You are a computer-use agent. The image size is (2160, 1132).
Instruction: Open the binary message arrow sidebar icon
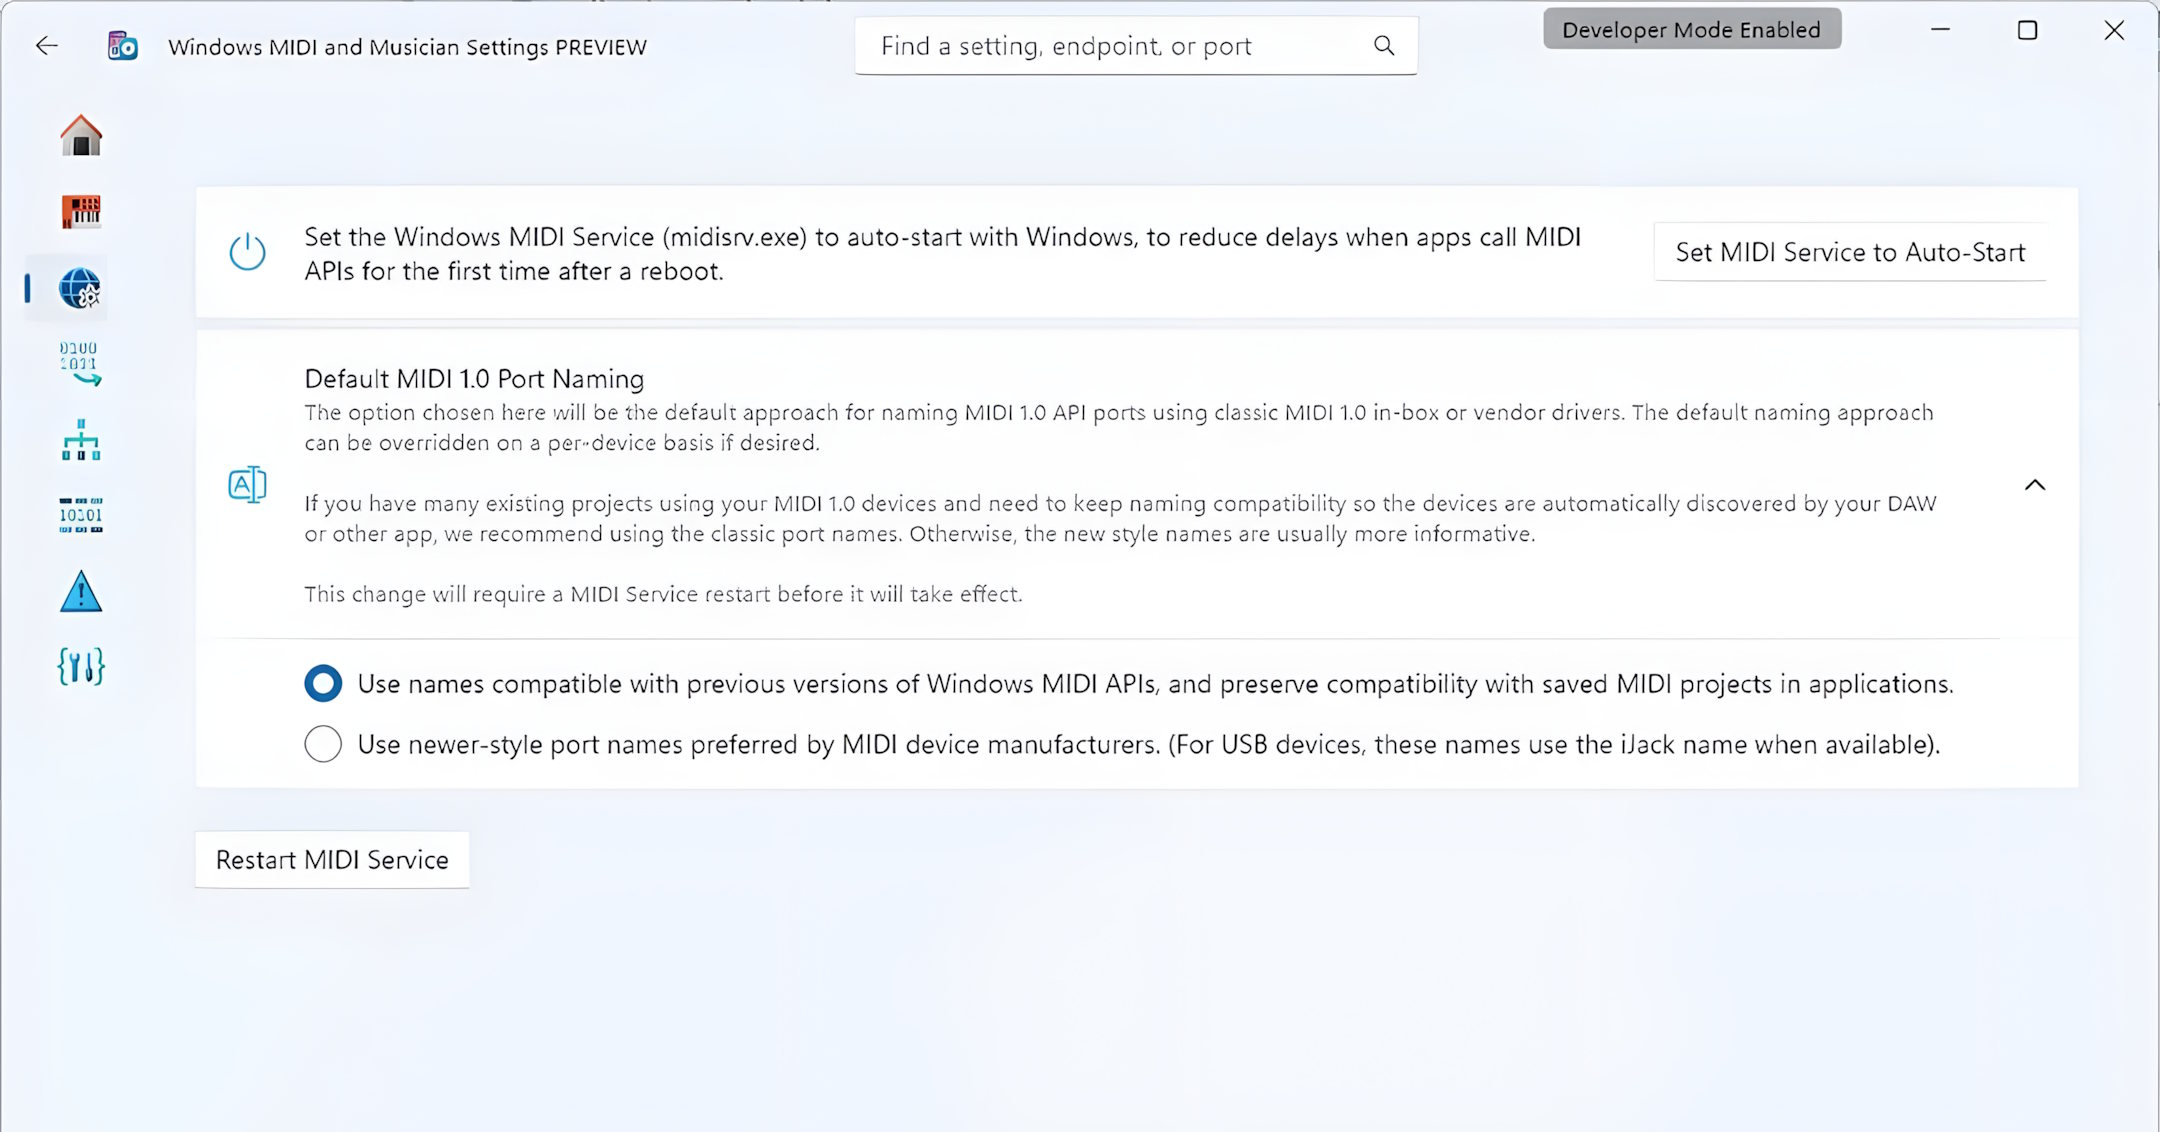pos(80,363)
